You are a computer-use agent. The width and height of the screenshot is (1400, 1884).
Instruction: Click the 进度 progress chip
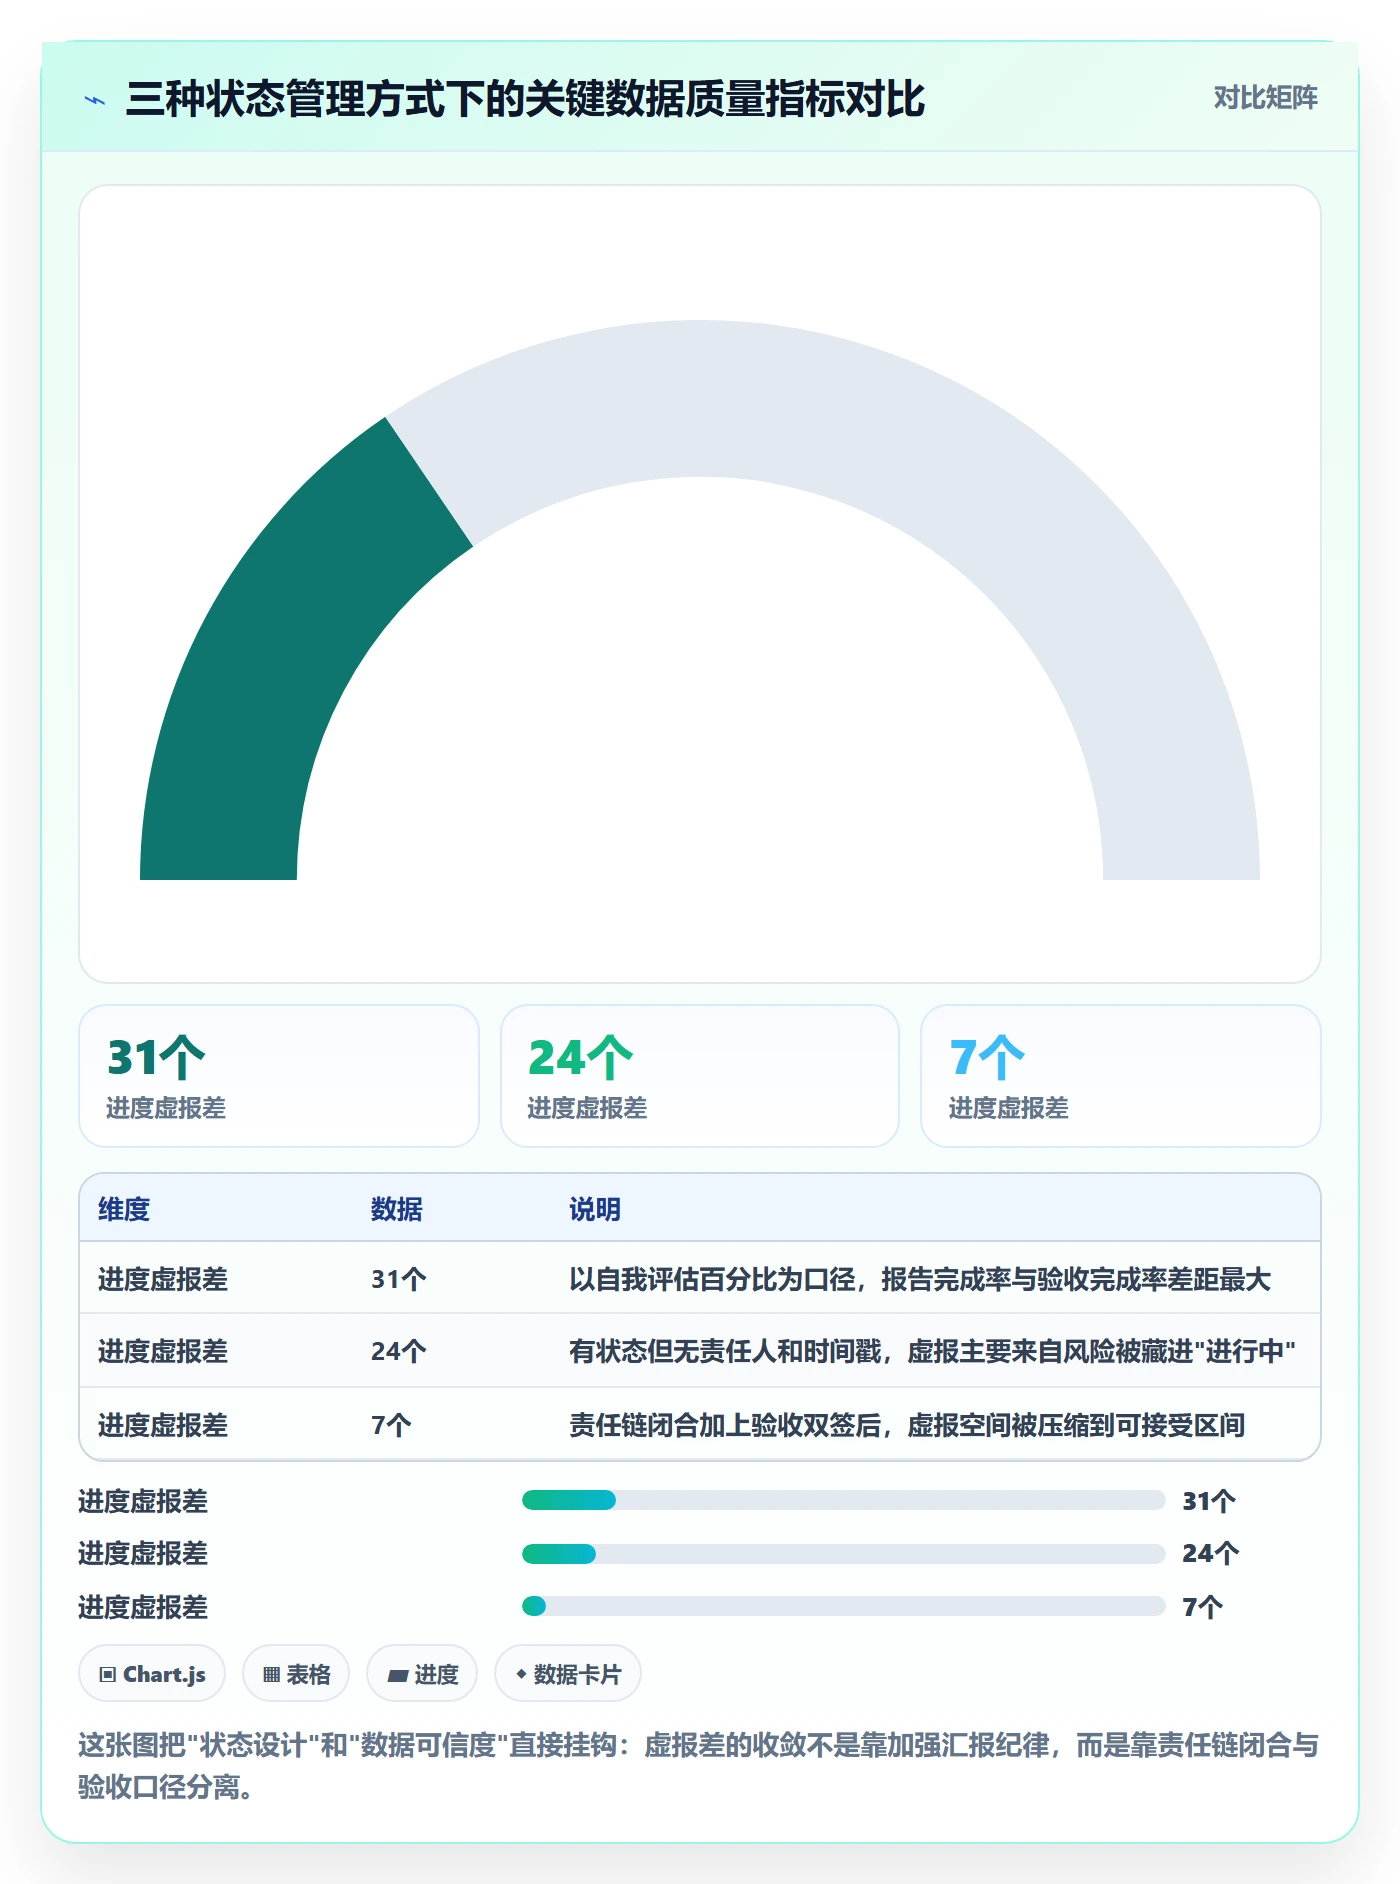click(422, 1673)
